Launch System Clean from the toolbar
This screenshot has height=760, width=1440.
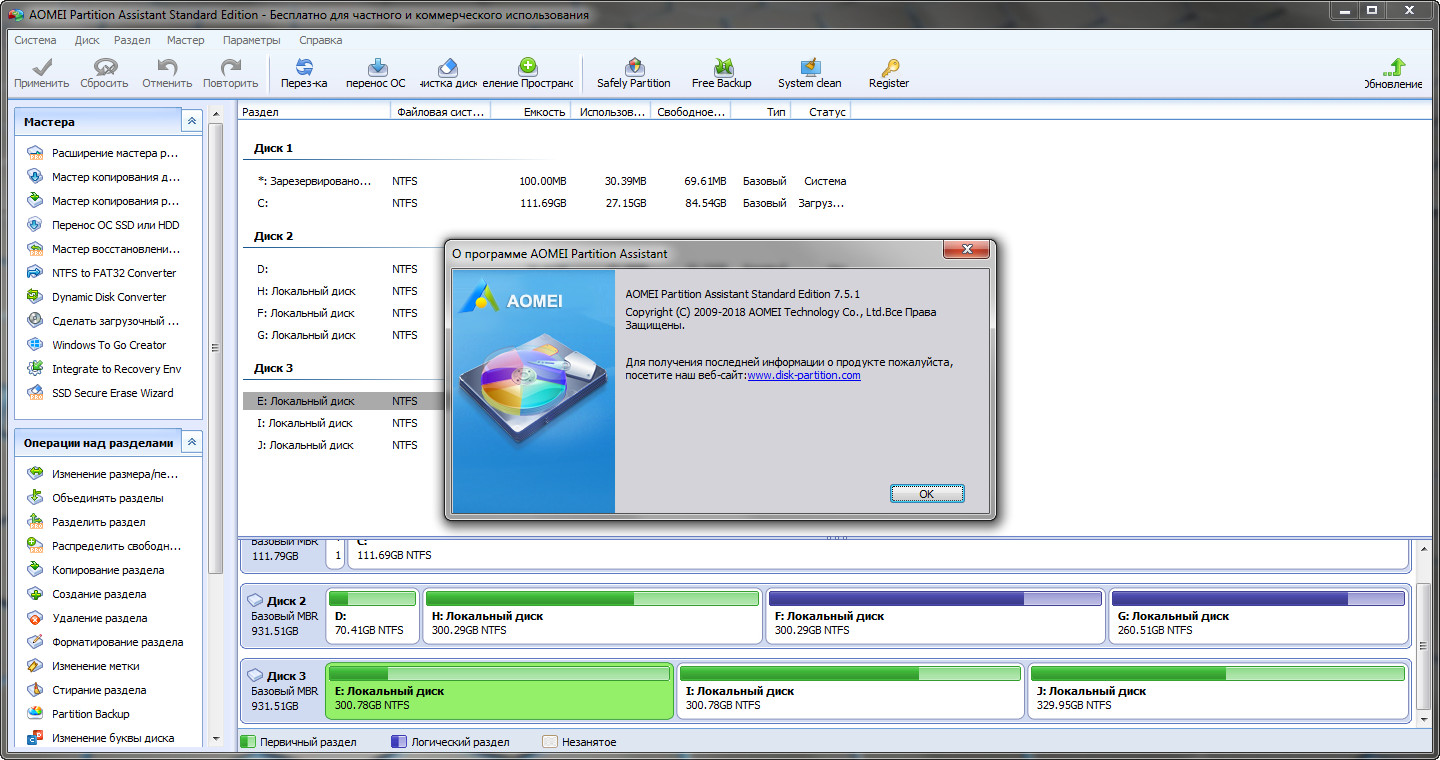click(x=808, y=72)
